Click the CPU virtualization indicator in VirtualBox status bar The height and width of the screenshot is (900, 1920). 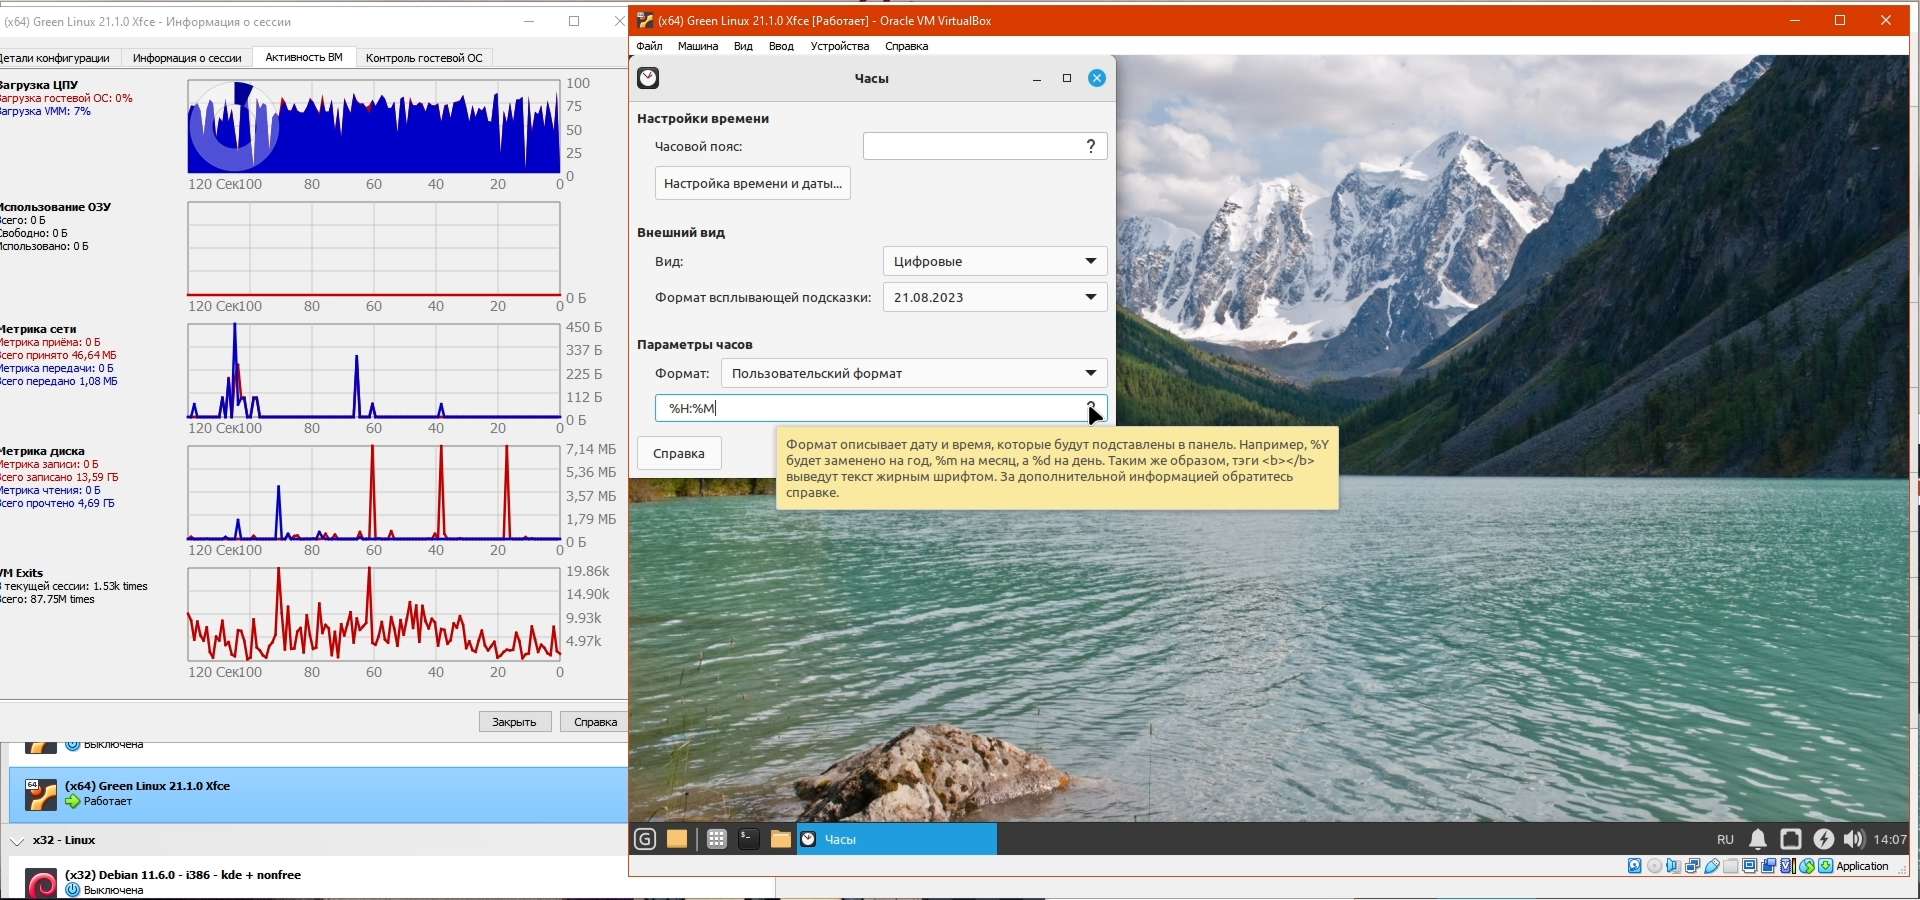click(x=1787, y=866)
